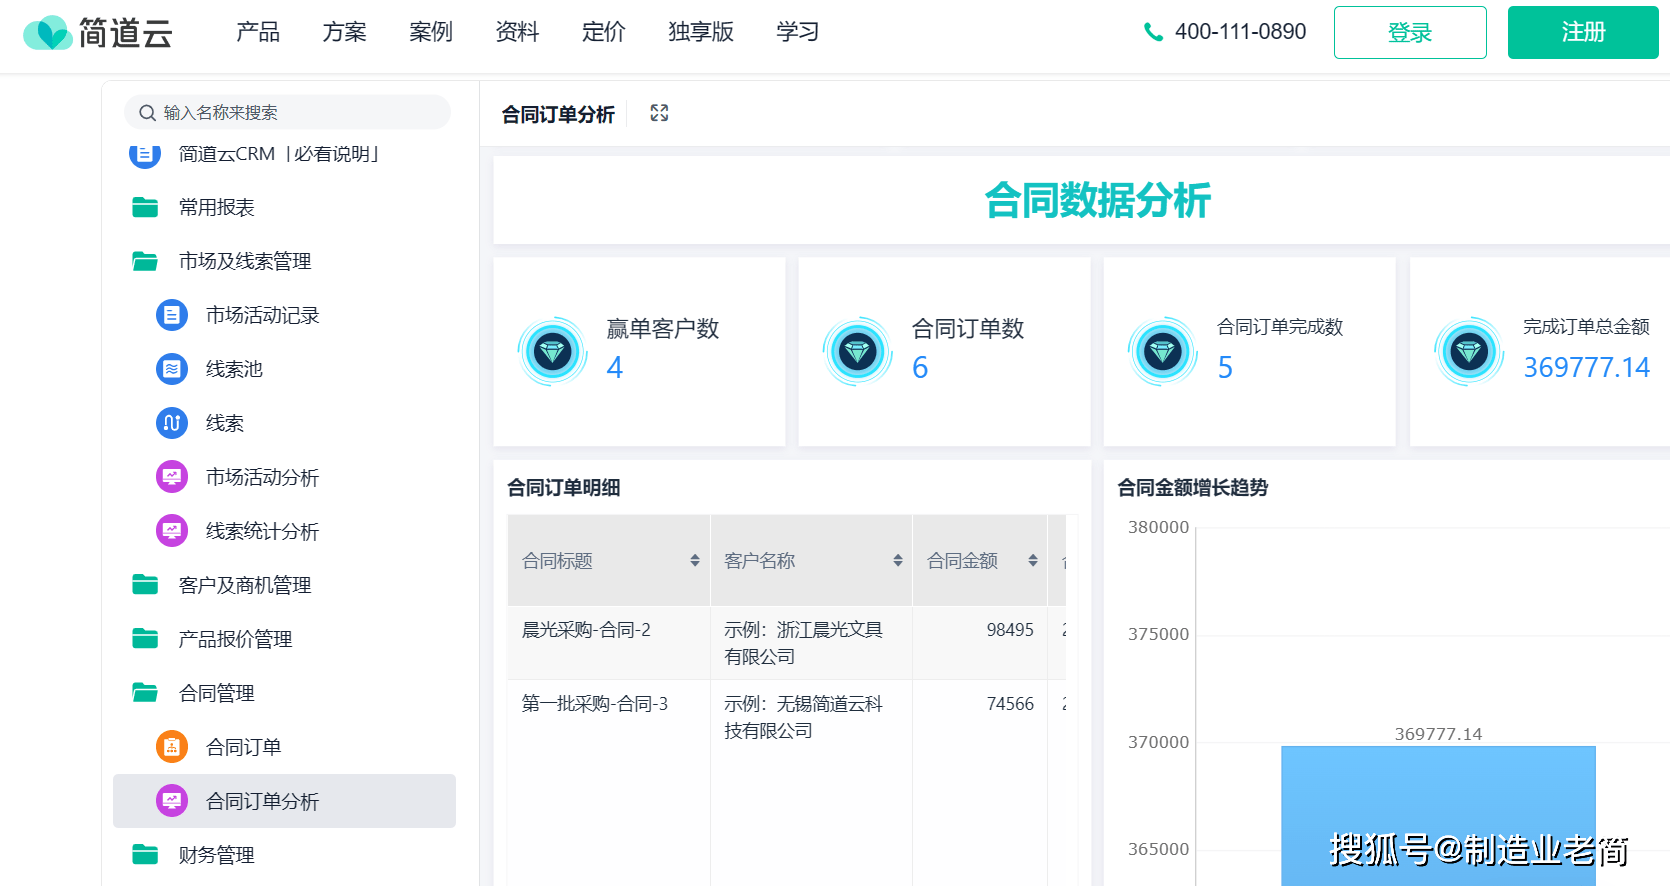This screenshot has height=886, width=1670.
Task: Click the diamond icon on 赢单客户数 card
Action: (x=553, y=351)
